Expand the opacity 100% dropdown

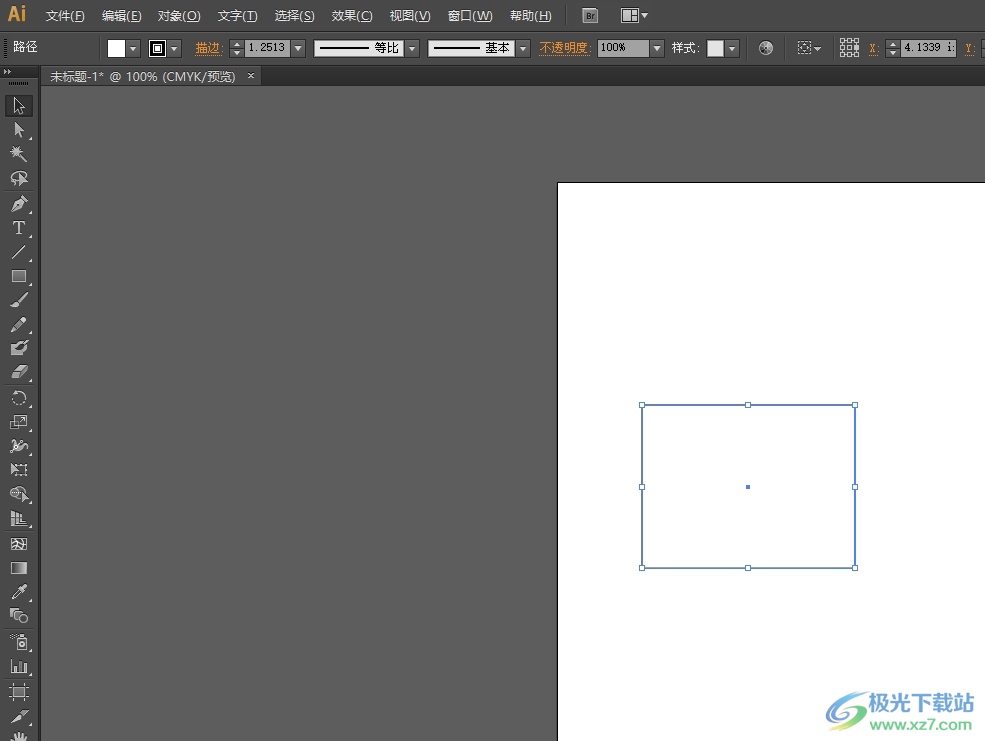[x=657, y=48]
